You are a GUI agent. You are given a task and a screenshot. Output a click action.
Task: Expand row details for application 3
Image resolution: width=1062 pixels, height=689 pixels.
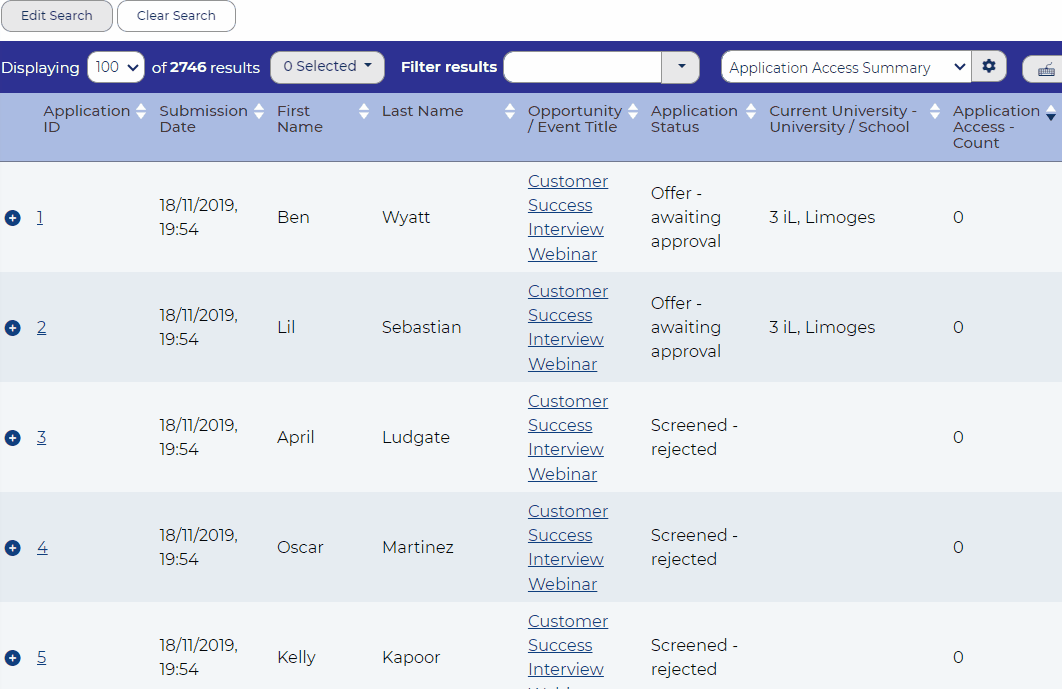tap(13, 438)
